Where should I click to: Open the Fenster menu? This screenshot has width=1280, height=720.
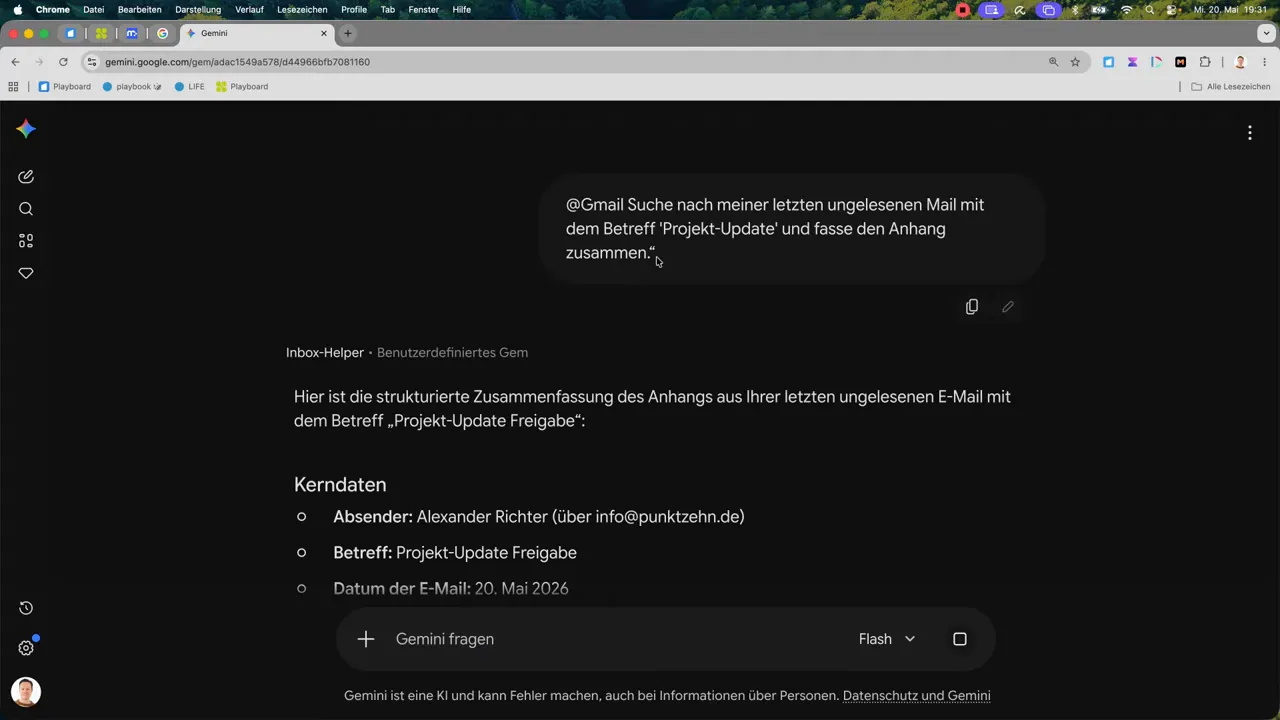point(423,9)
